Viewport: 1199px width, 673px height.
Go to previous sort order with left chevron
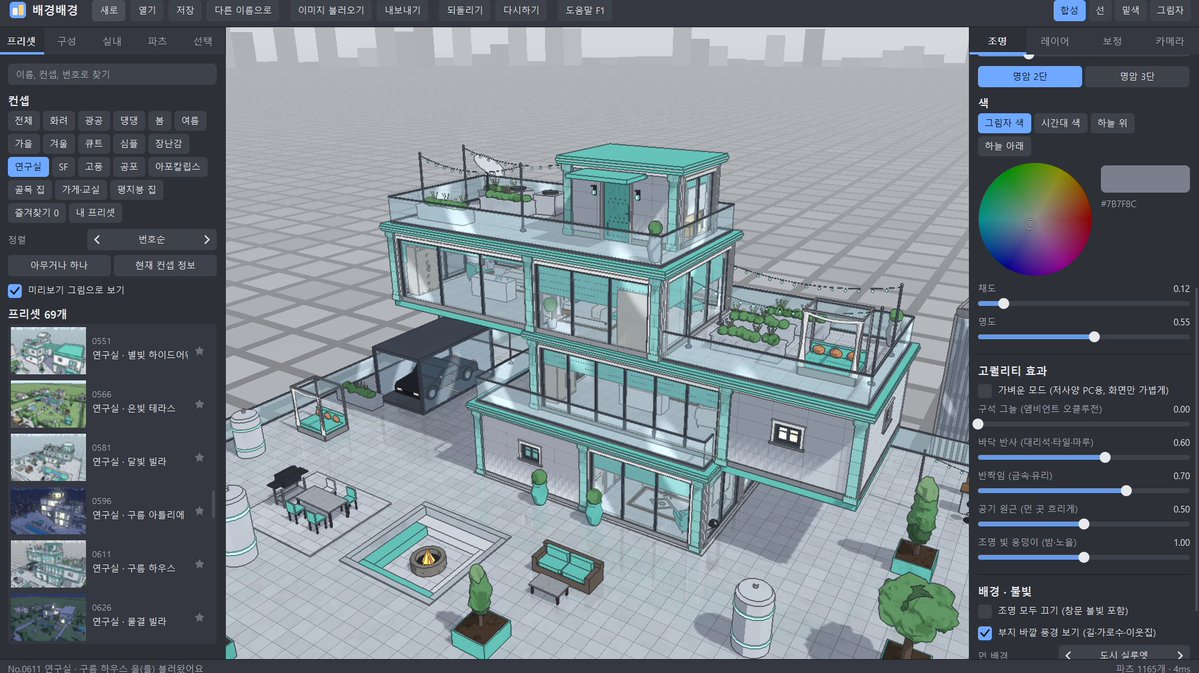pos(97,239)
